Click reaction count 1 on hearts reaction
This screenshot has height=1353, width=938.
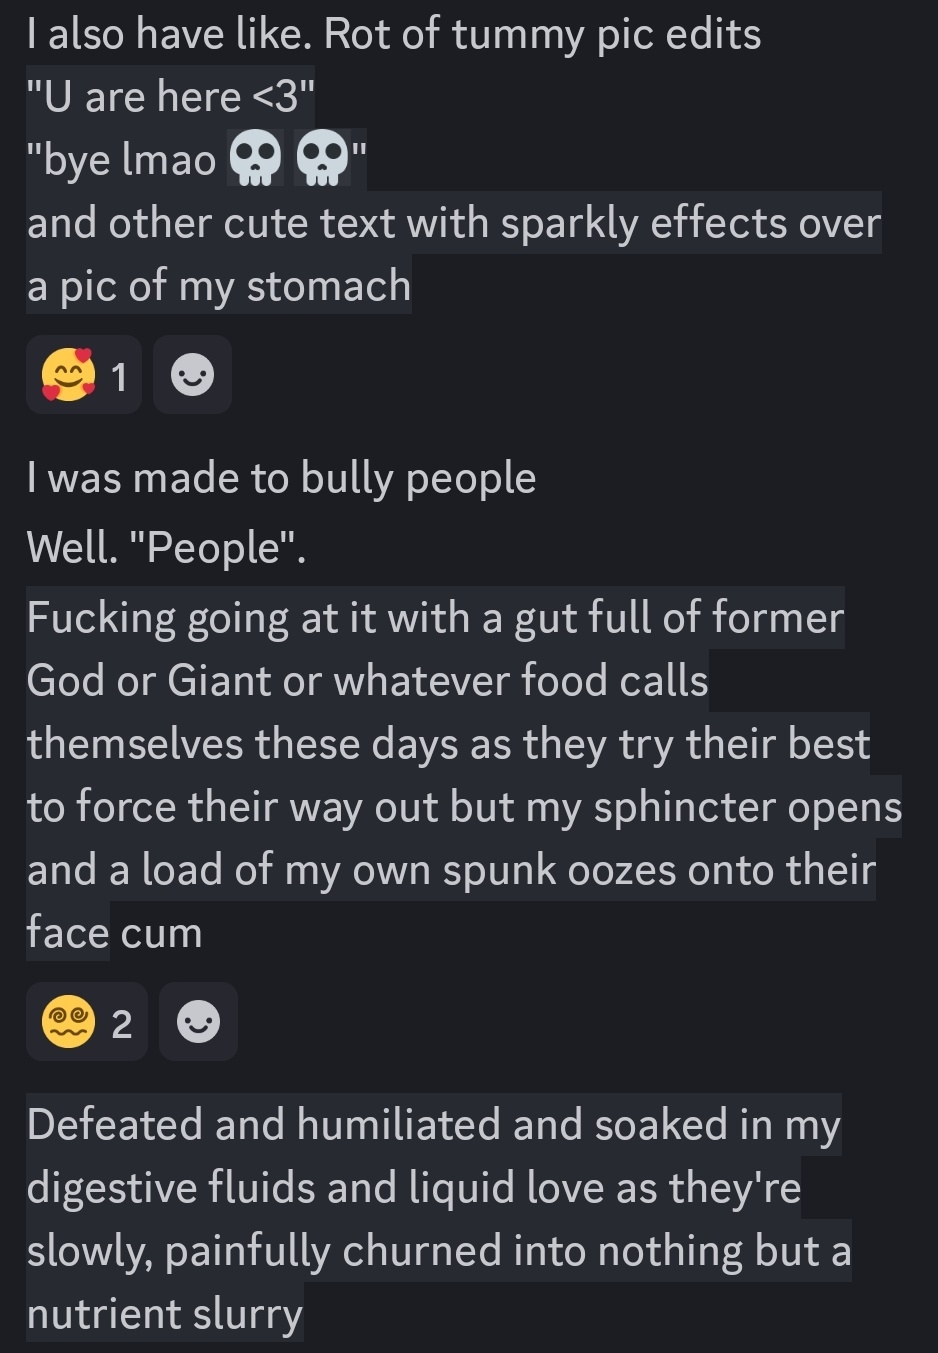coord(119,377)
